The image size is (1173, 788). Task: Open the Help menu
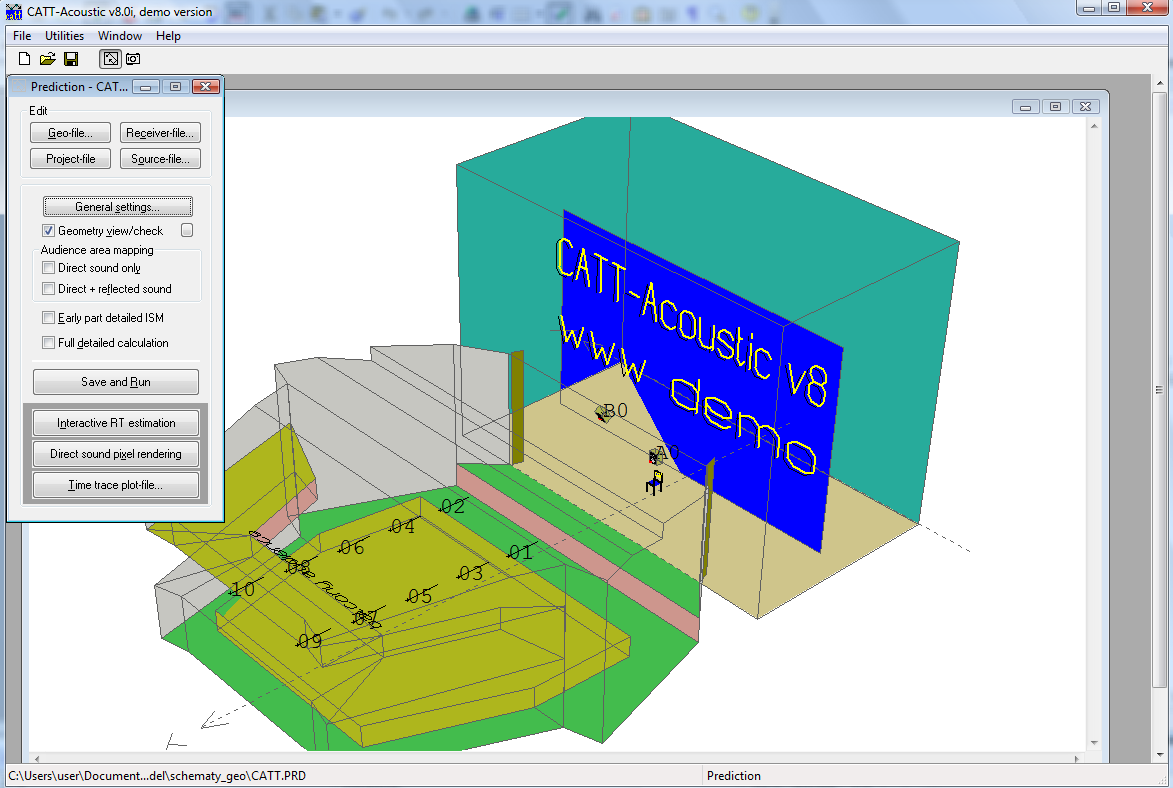coord(168,35)
